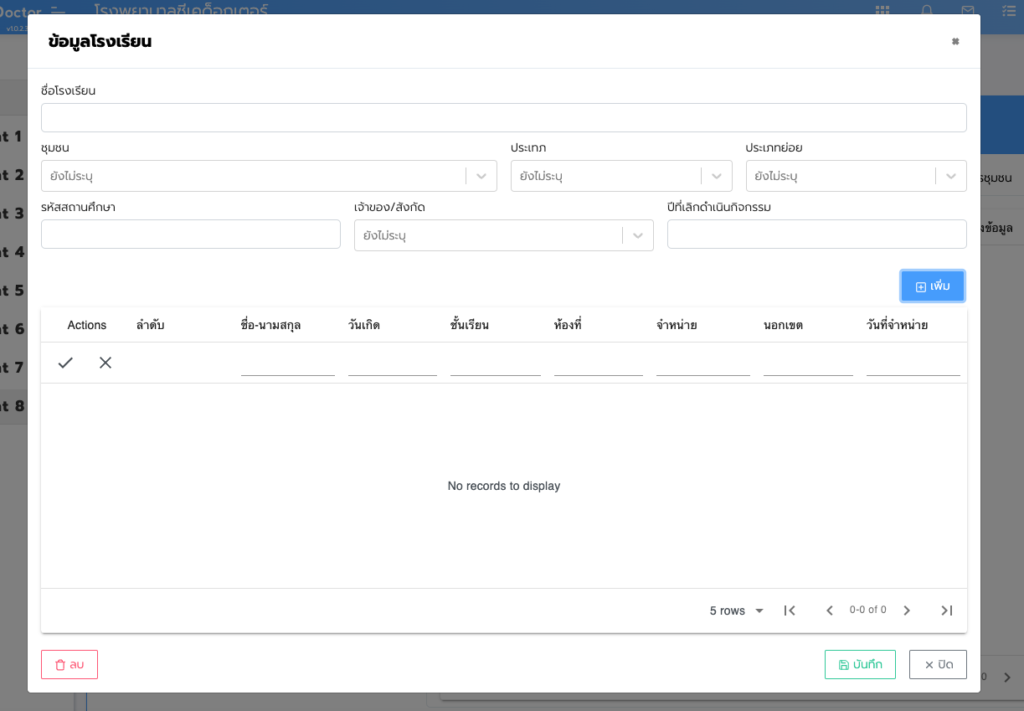Click the ลบ delete button

[69, 665]
